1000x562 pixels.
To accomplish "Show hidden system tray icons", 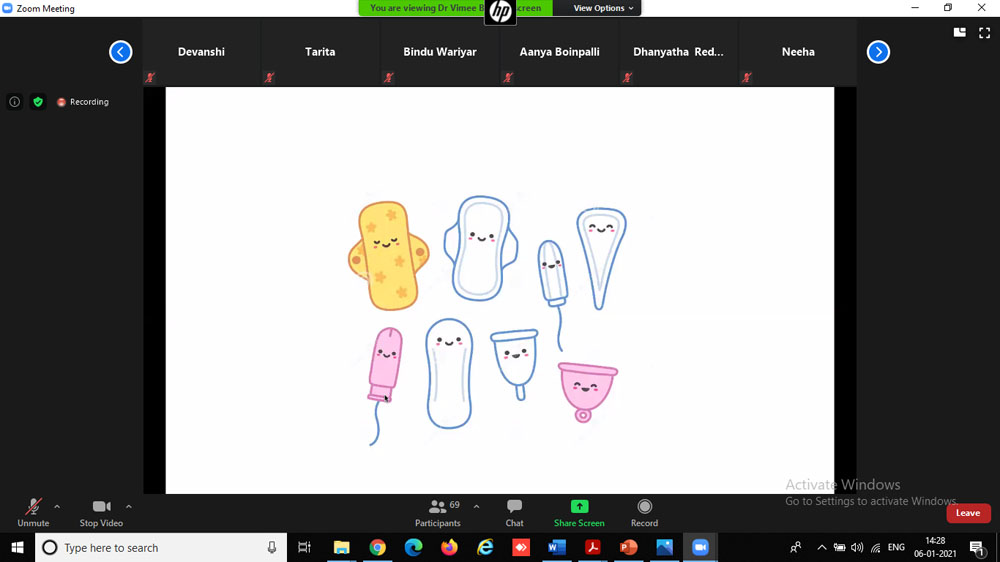I will pos(821,547).
